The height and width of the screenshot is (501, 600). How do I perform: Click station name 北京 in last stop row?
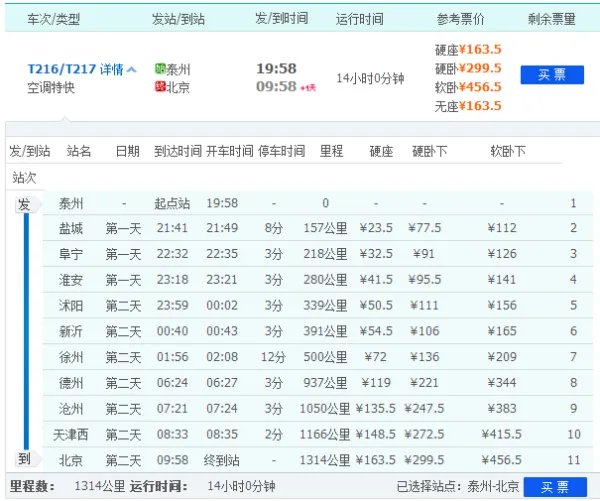(x=71, y=460)
